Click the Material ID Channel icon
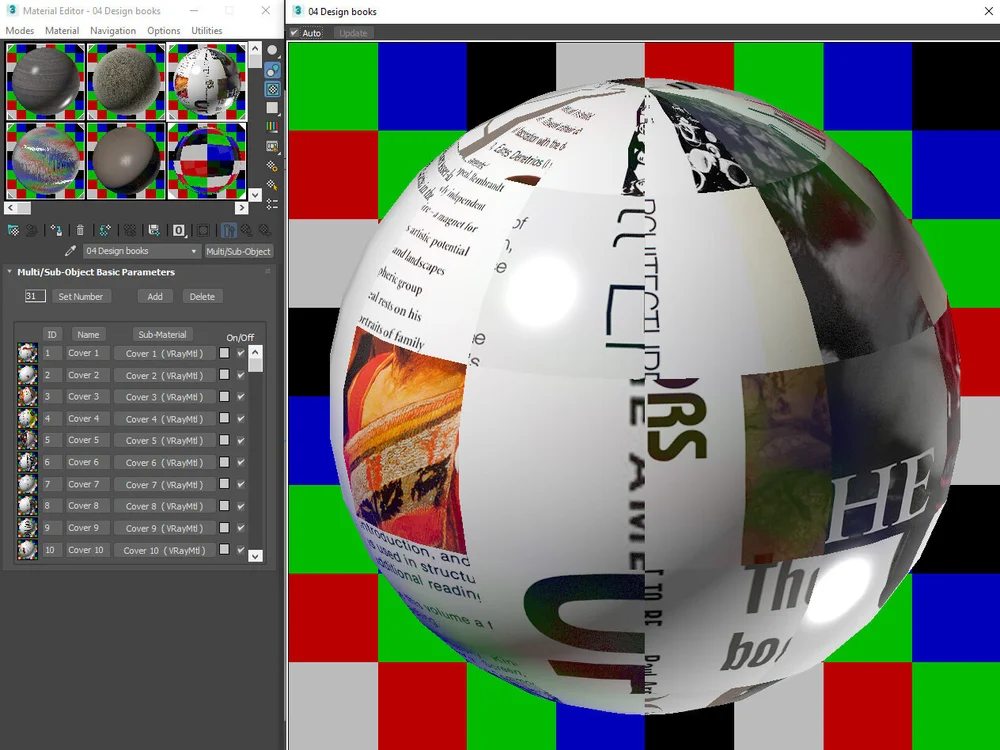Viewport: 1000px width, 750px height. point(178,231)
